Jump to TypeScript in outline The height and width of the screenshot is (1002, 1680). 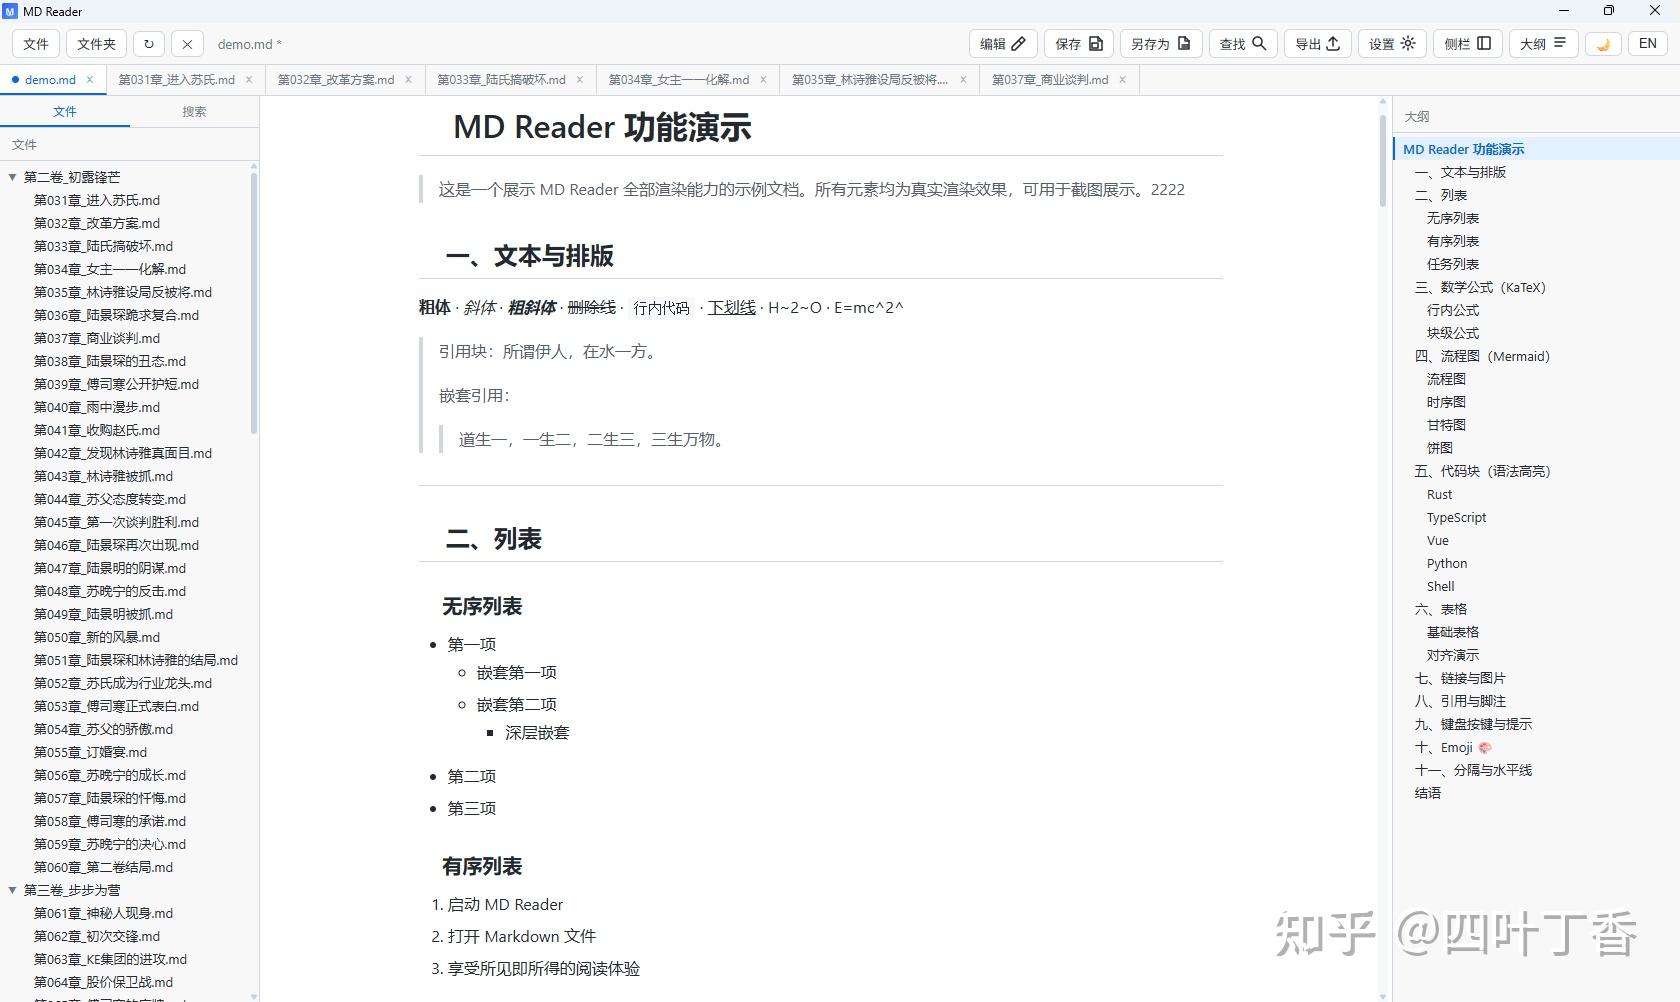[x=1456, y=517]
